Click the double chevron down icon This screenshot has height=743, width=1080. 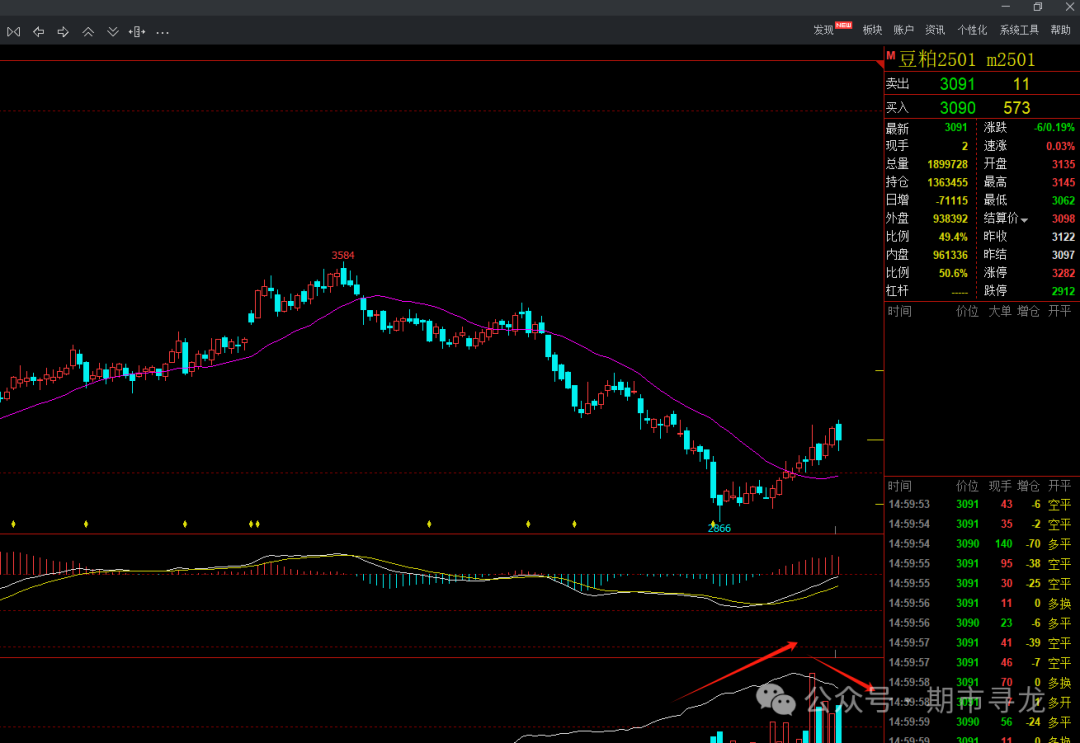(x=112, y=32)
